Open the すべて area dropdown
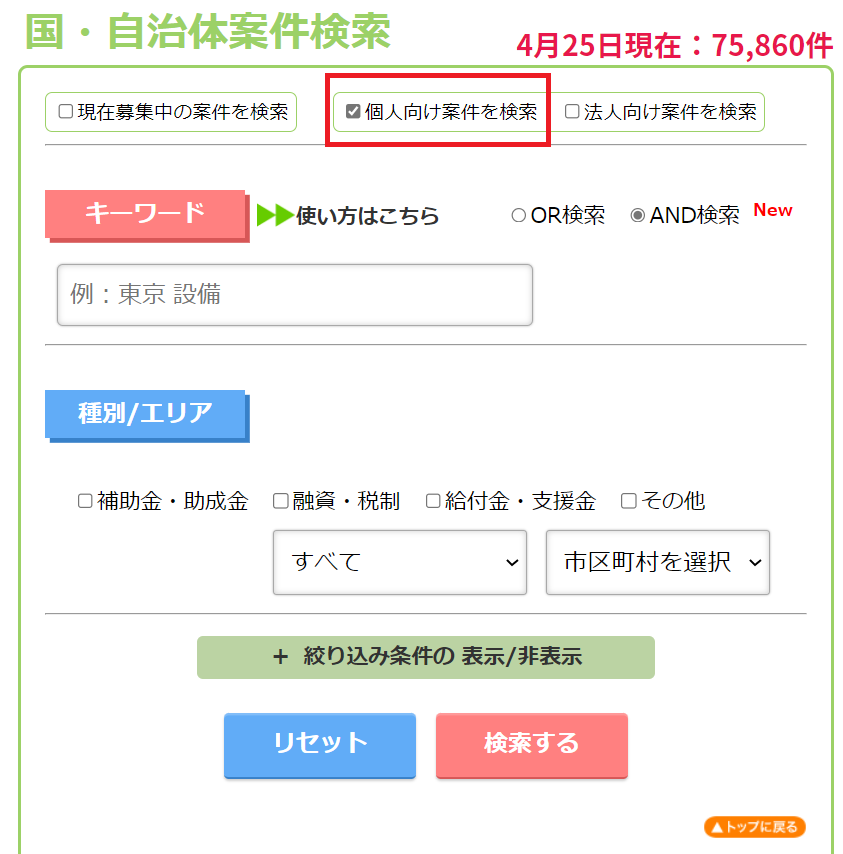Image resolution: width=843 pixels, height=854 pixels. click(399, 562)
